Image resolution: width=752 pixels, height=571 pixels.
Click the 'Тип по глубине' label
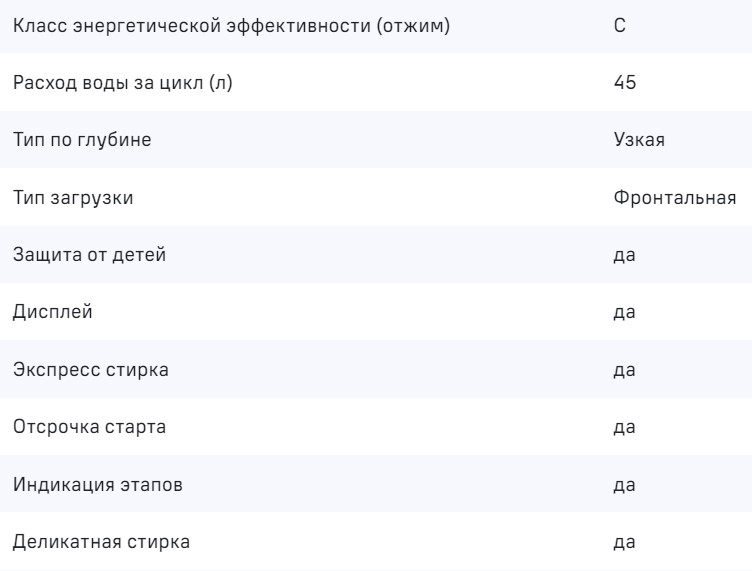point(82,140)
